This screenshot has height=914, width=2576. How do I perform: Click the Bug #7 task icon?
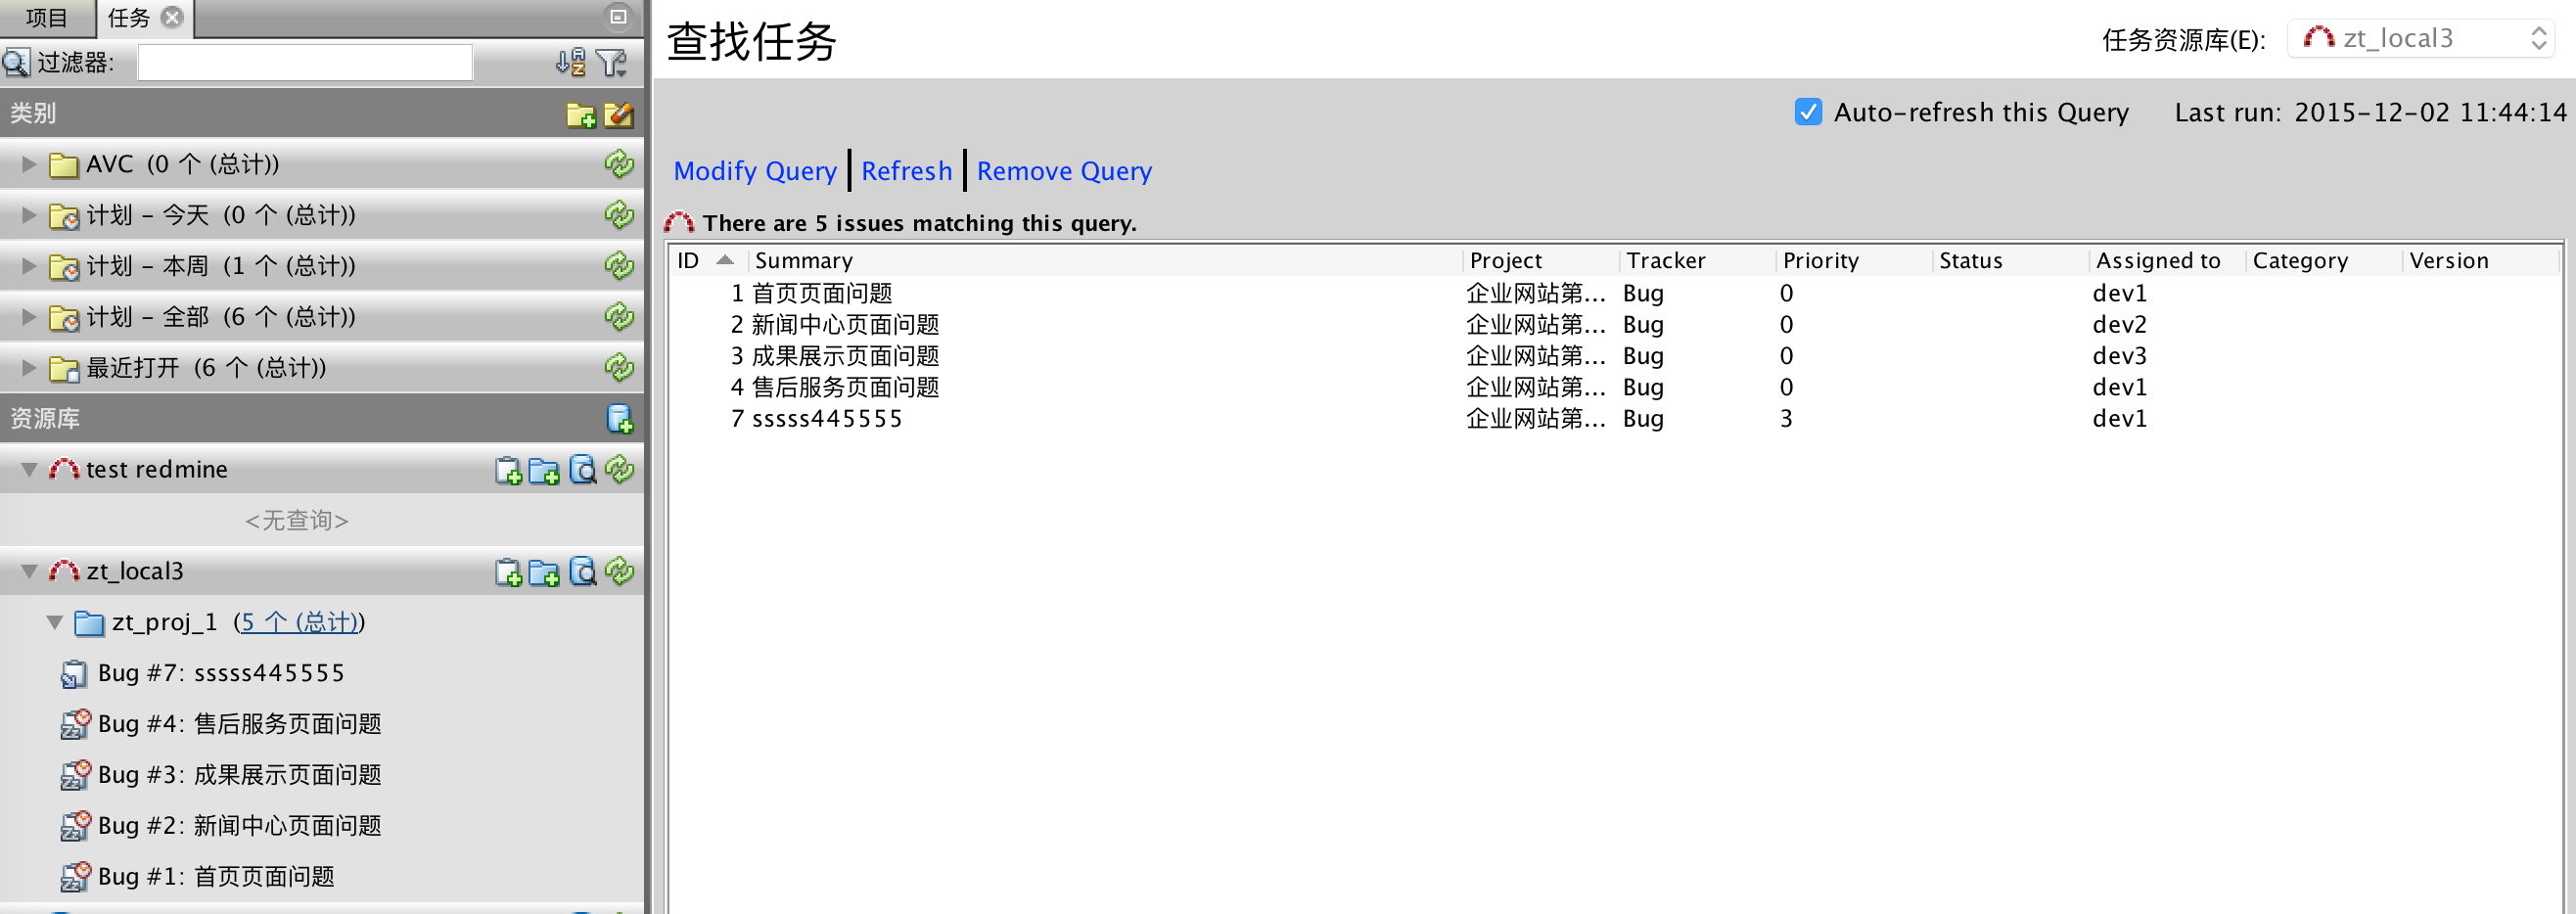[x=74, y=675]
